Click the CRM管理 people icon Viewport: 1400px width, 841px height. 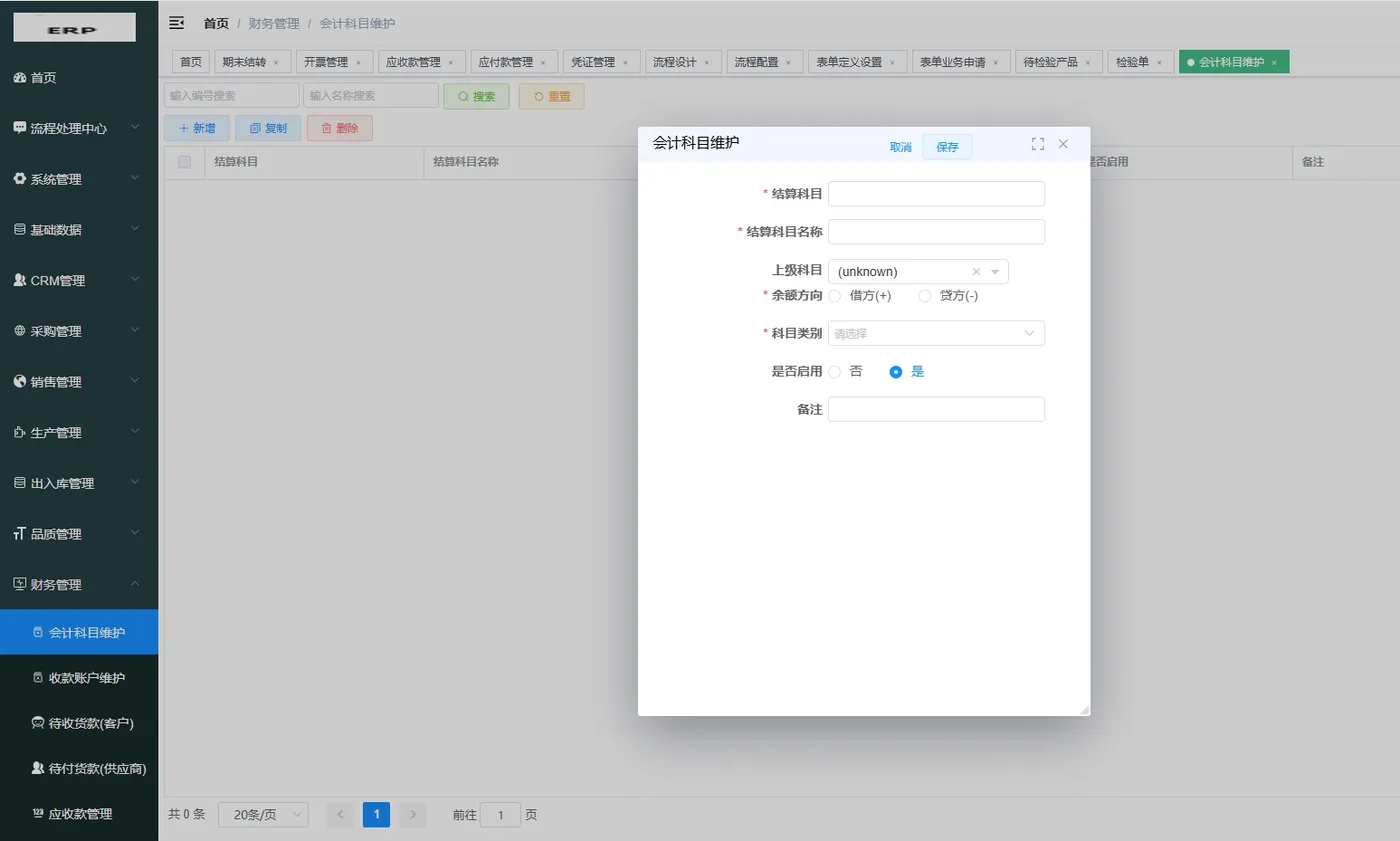point(19,280)
